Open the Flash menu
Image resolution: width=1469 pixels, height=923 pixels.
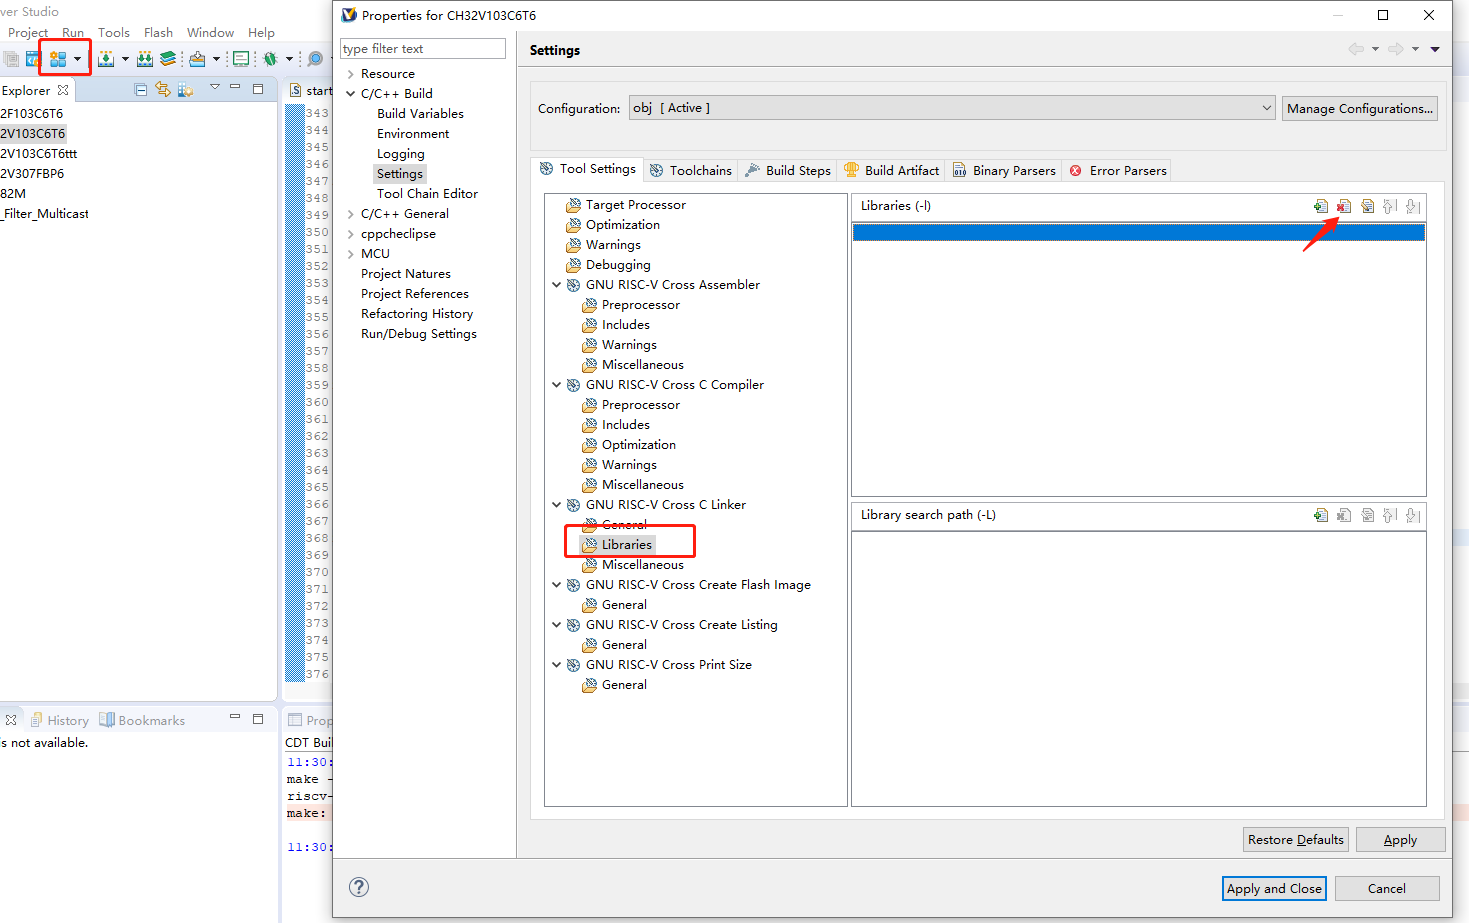[158, 33]
